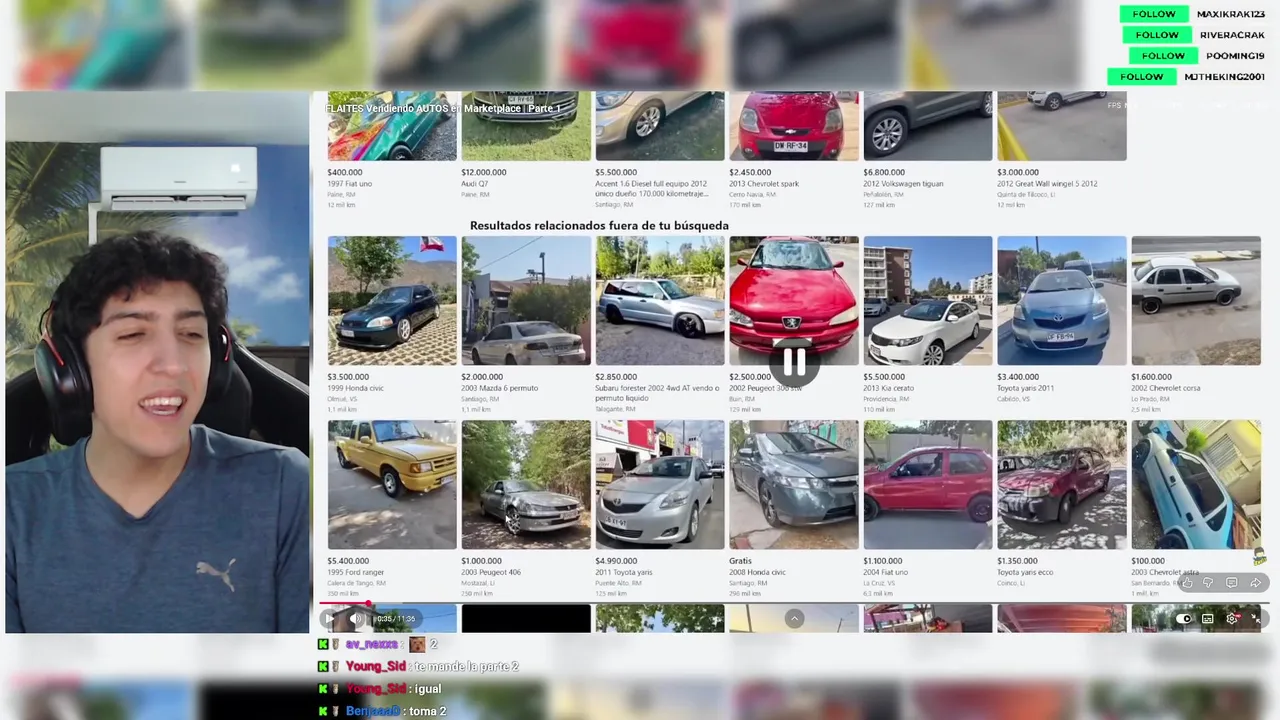Click the '$3.500.000' price of Honda civic
1280x720 pixels.
point(348,377)
